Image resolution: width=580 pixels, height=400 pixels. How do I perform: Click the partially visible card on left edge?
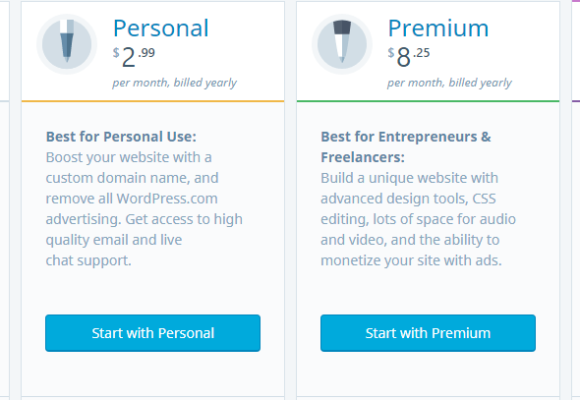tap(4, 200)
